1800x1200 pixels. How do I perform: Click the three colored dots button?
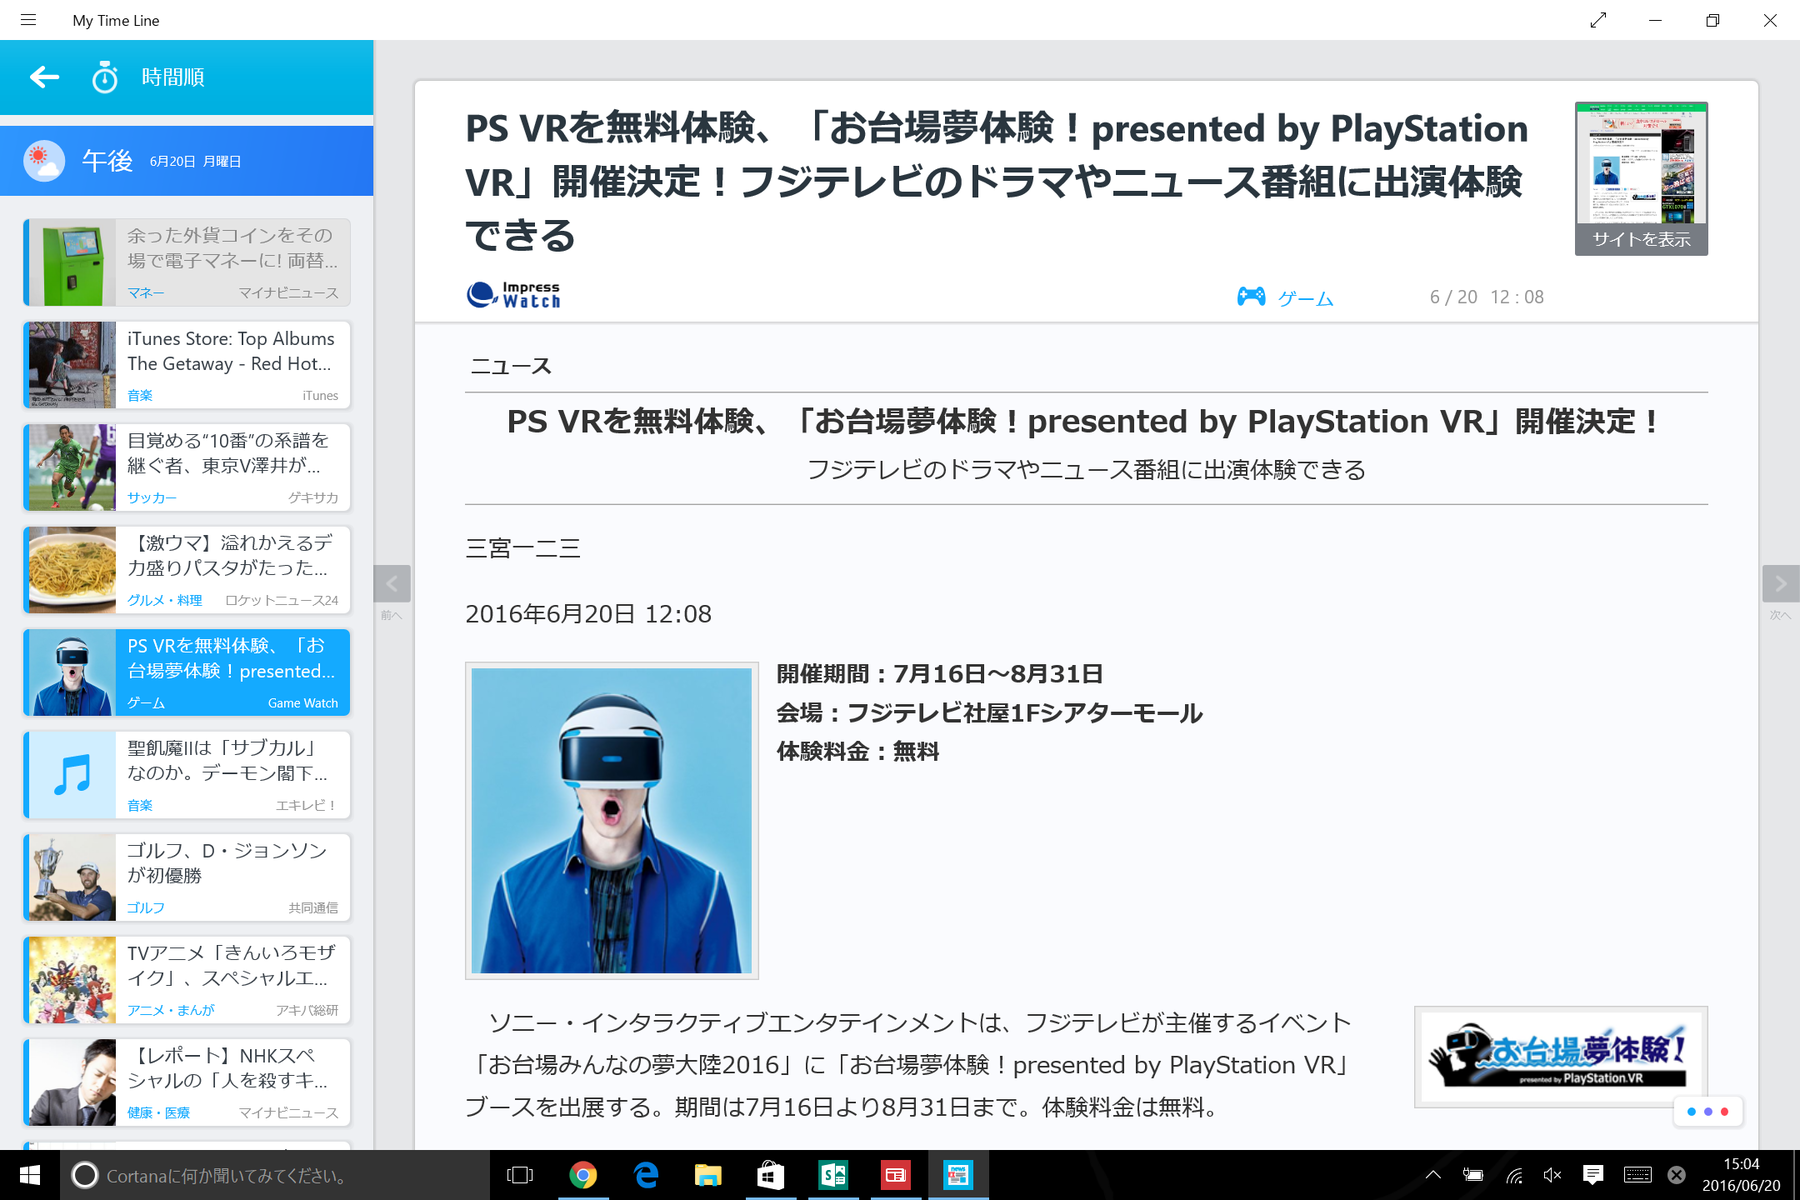click(1708, 1111)
